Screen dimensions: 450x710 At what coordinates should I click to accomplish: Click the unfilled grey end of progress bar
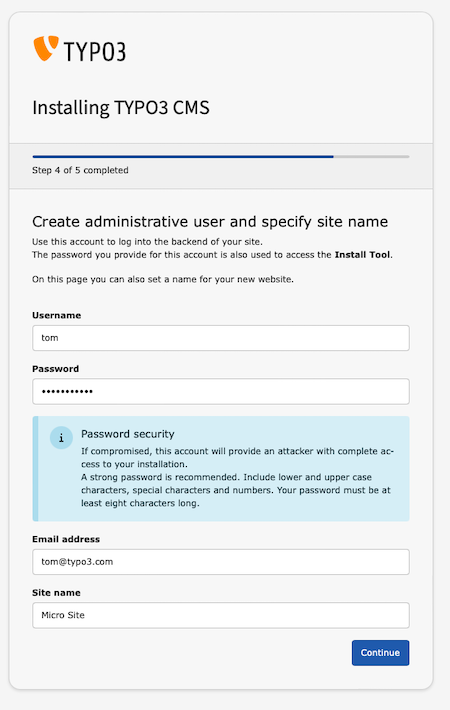tap(372, 157)
